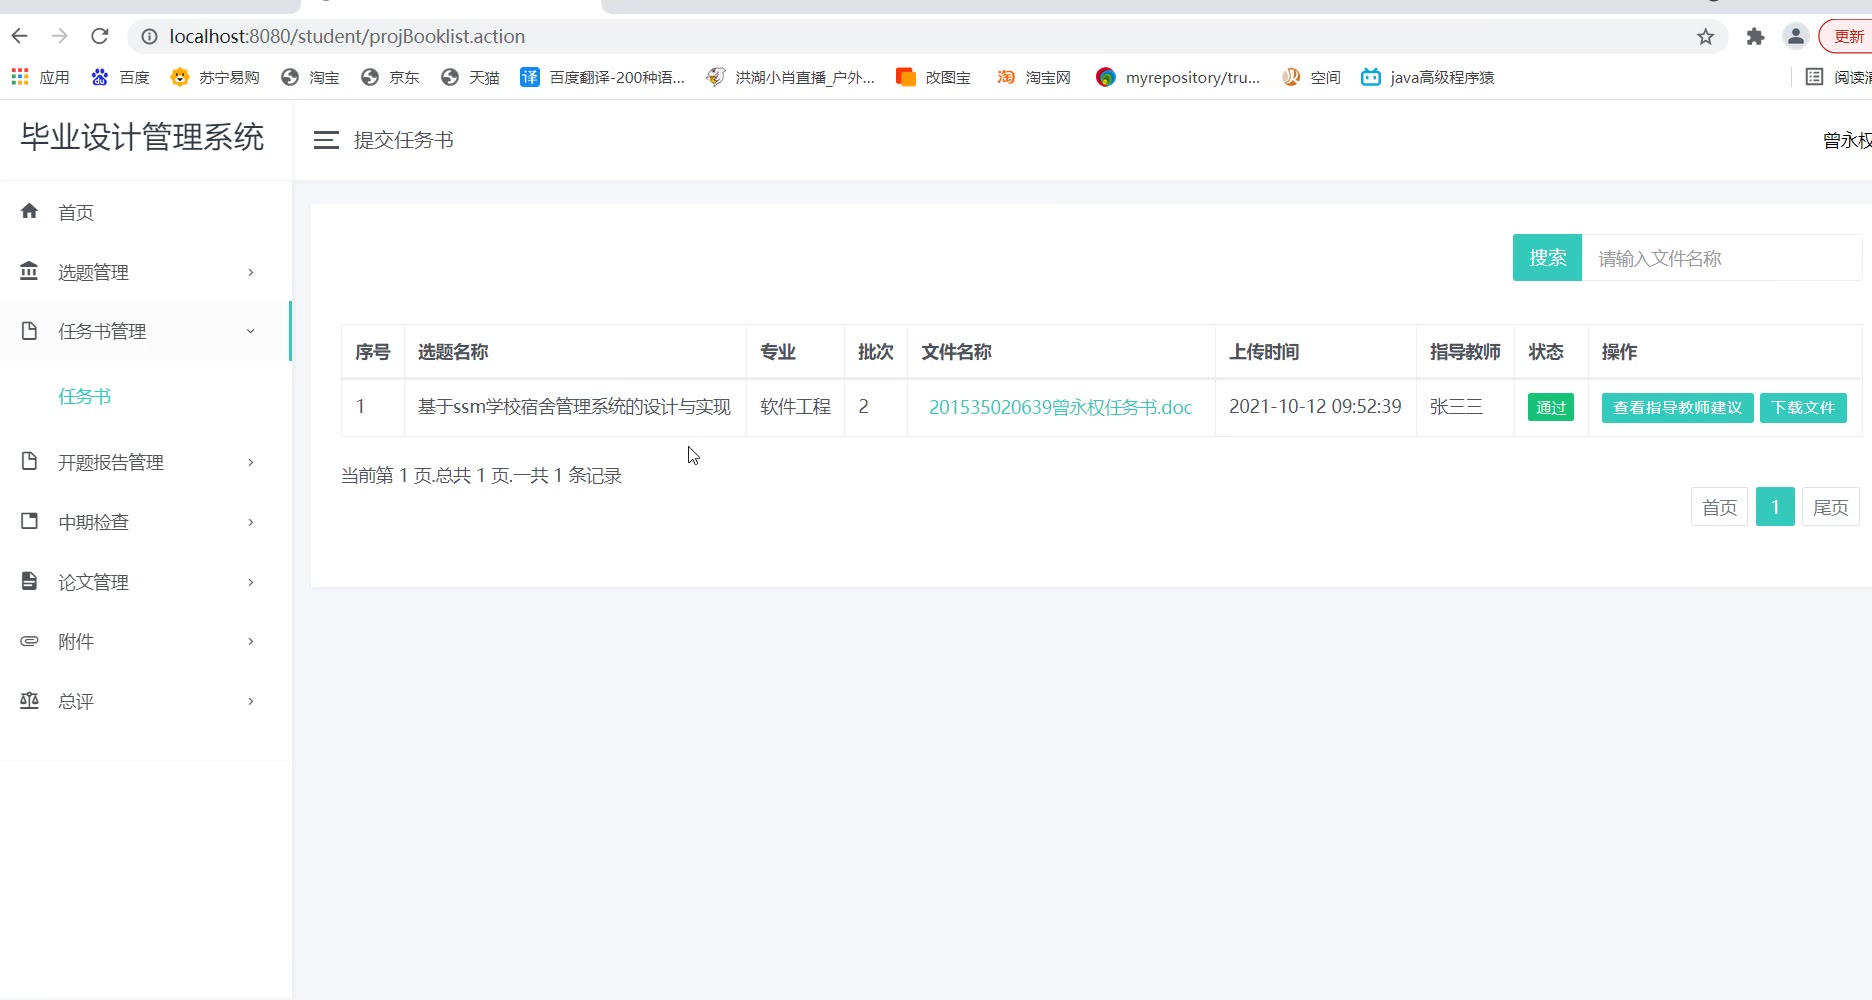Go to 首页 in the sidebar

coord(145,212)
